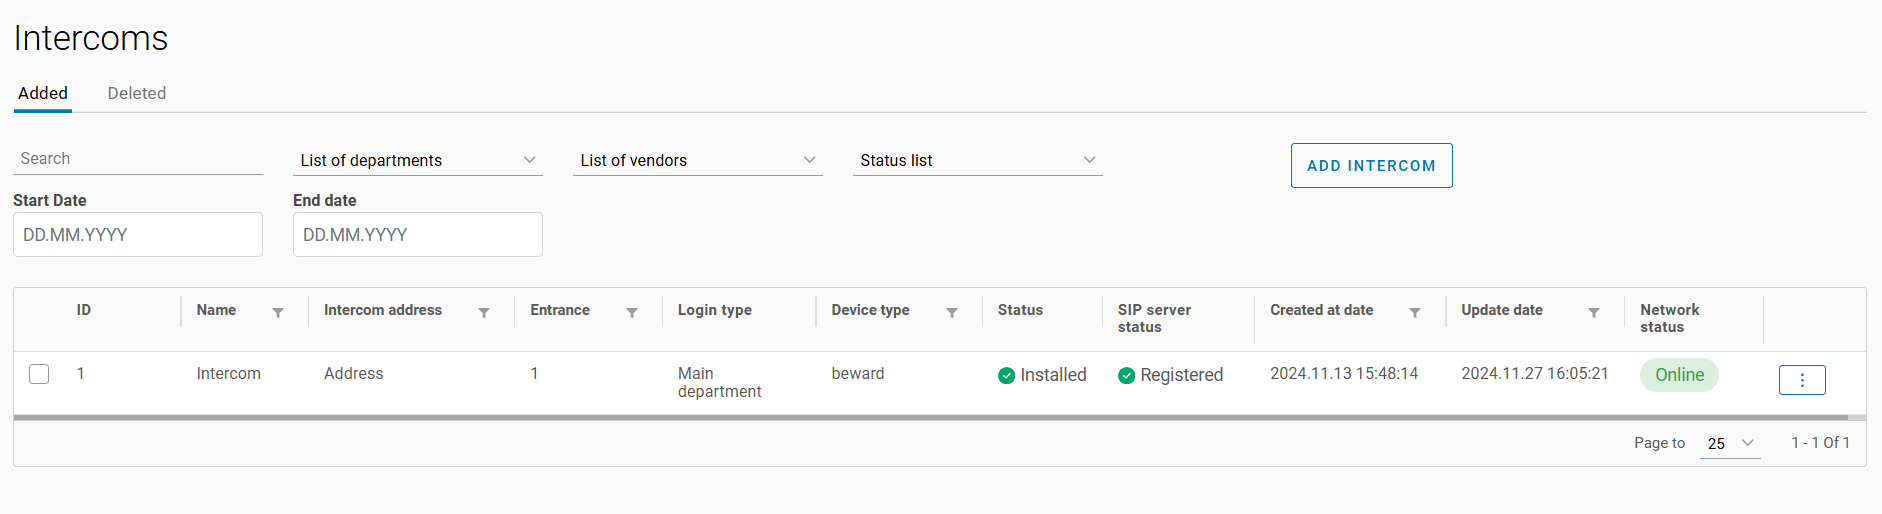Click the Created at date filter icon
The image size is (1882, 514).
[x=1415, y=313]
